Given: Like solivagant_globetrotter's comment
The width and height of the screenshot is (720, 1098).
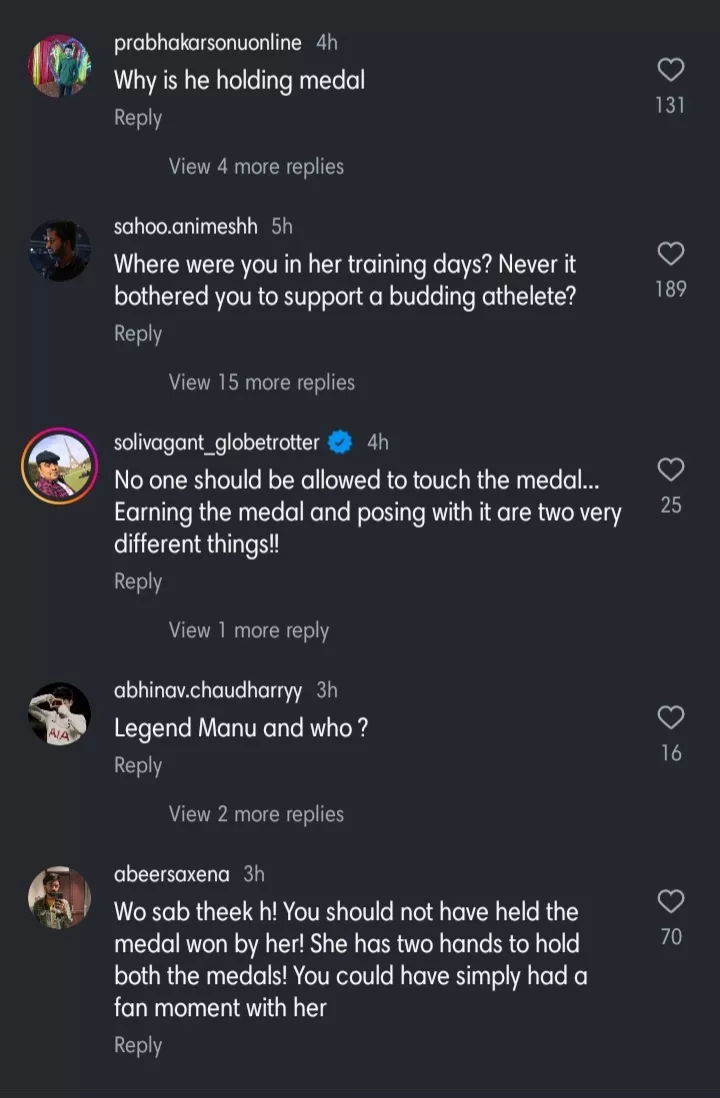Looking at the screenshot, I should 670,469.
